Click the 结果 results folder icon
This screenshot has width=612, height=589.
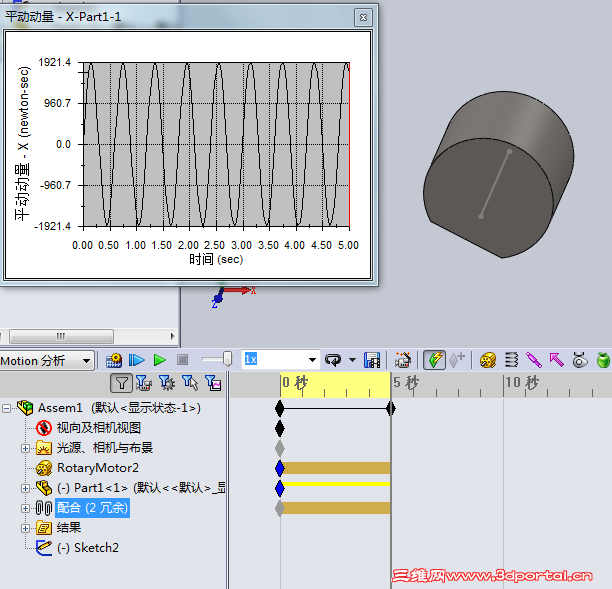[x=44, y=528]
